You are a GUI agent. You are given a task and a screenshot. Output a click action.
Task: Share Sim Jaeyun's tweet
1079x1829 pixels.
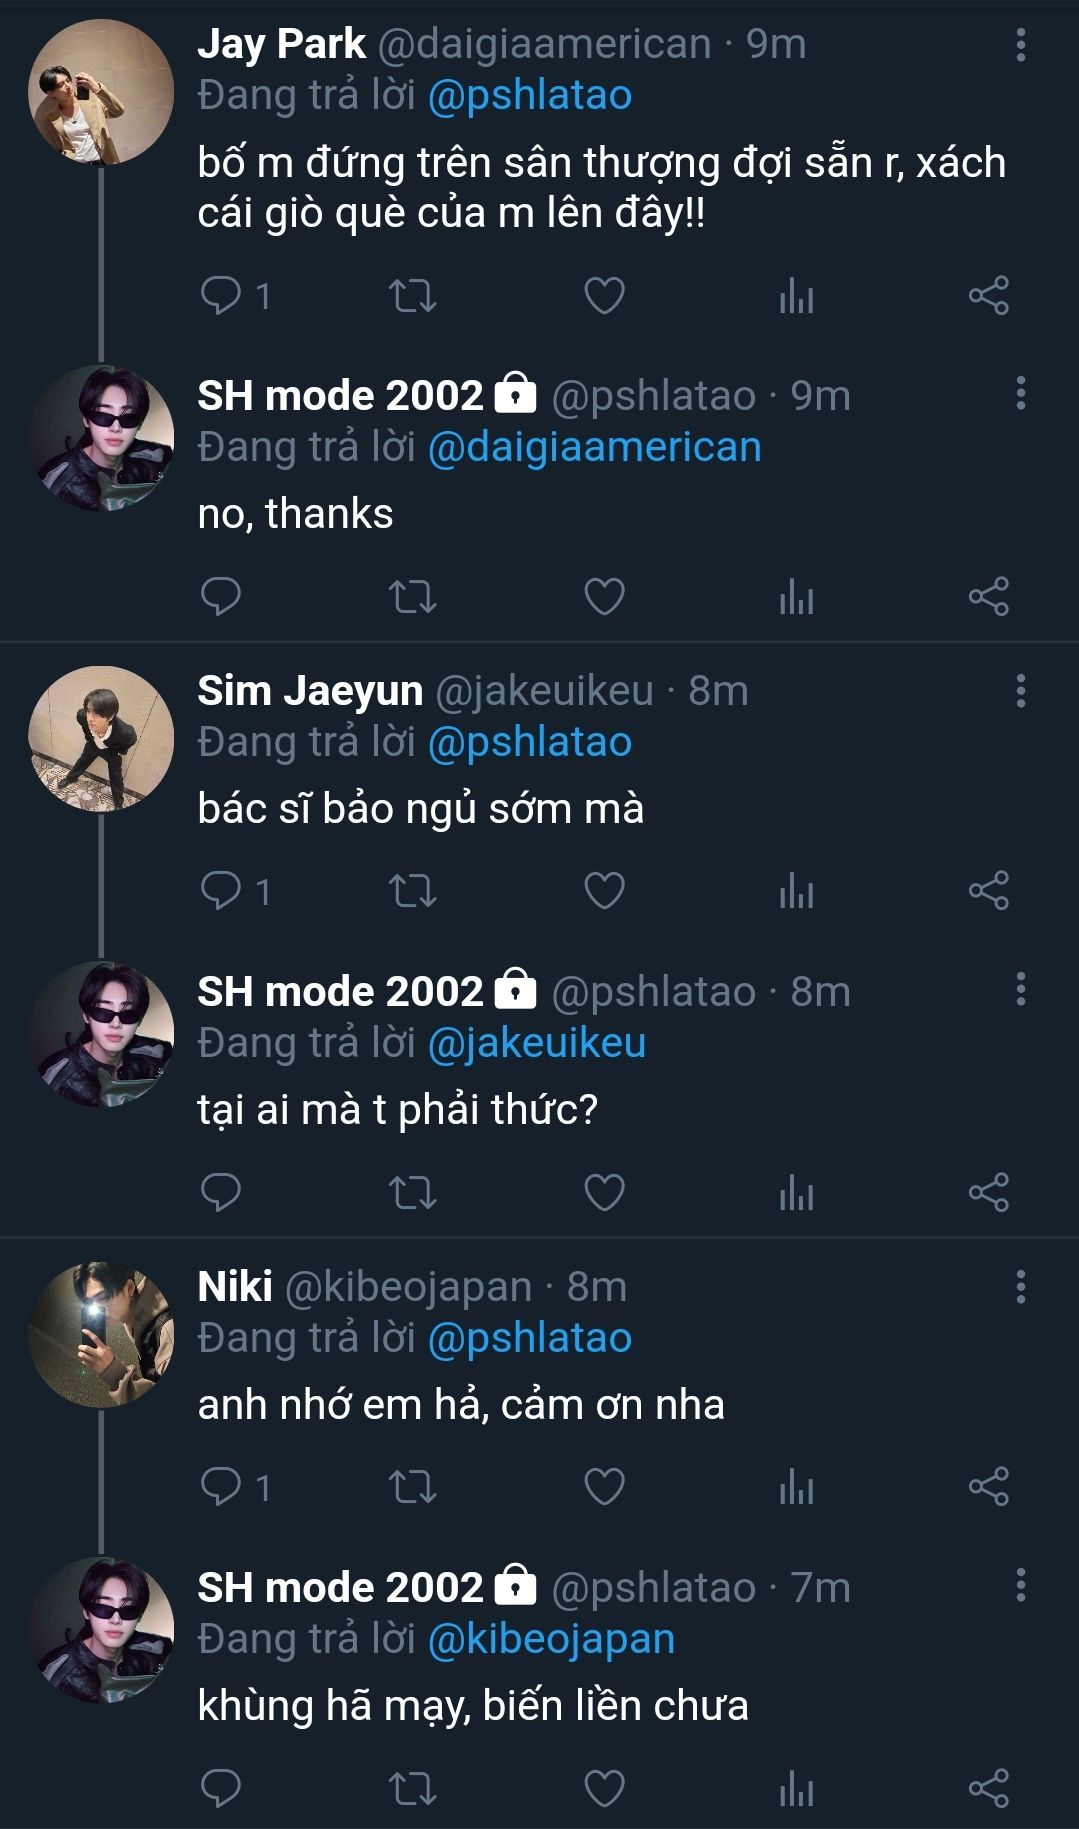(x=988, y=891)
